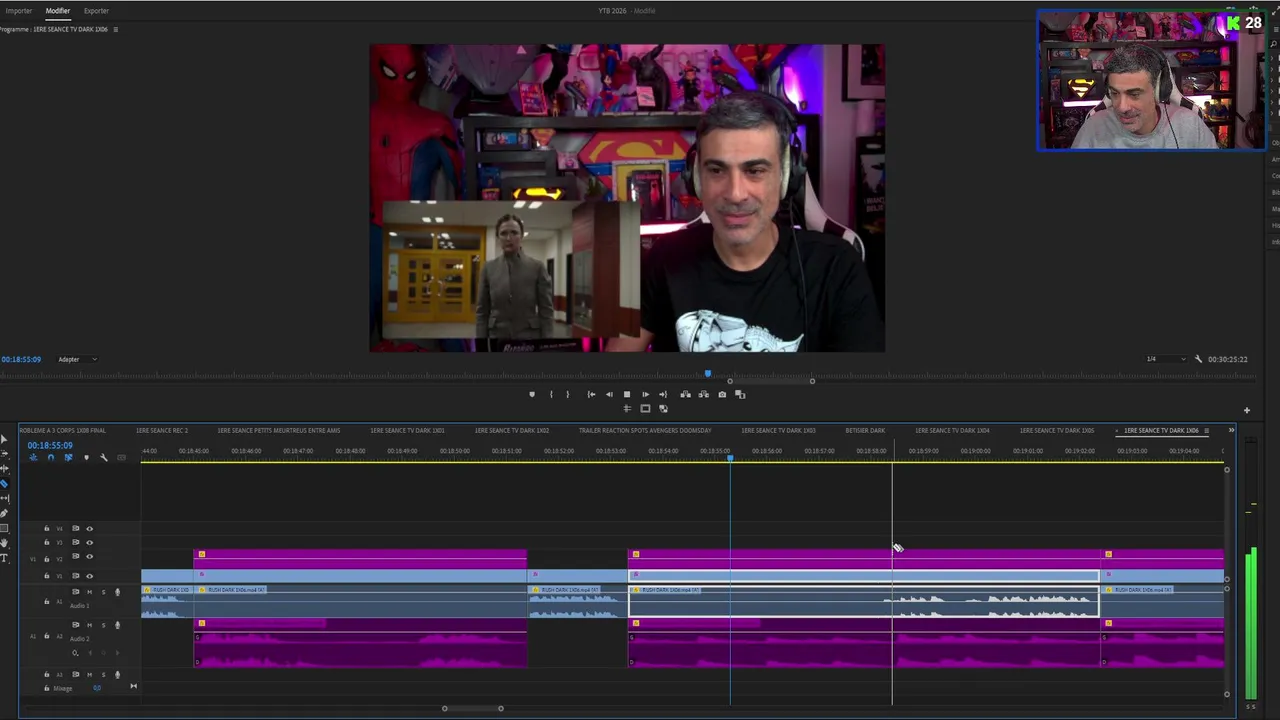Hide video track V4 output
Viewport: 1280px width, 720px height.
pyautogui.click(x=89, y=528)
